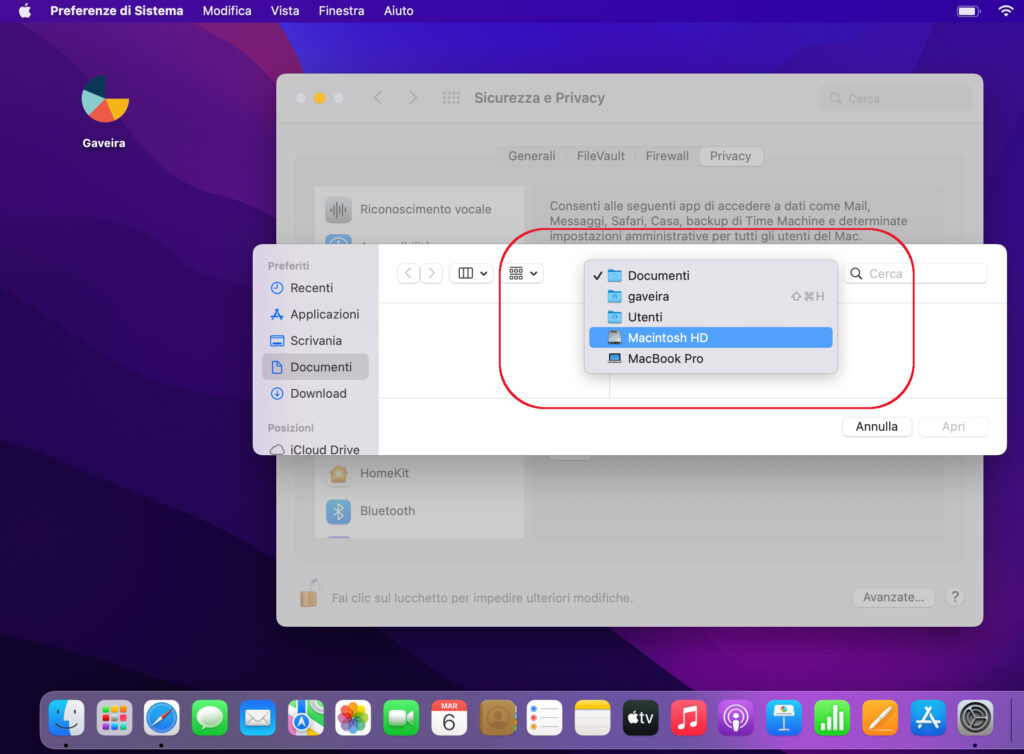
Task: Select Recenti in the sidebar
Action: pos(315,288)
